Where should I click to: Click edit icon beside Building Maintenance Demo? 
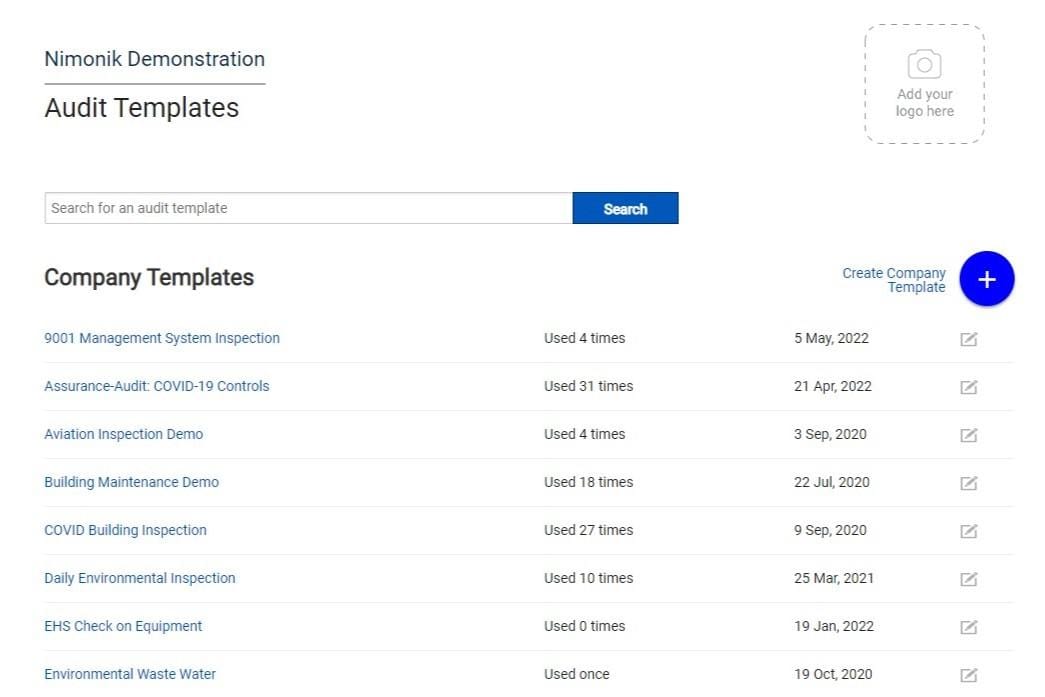click(x=968, y=483)
